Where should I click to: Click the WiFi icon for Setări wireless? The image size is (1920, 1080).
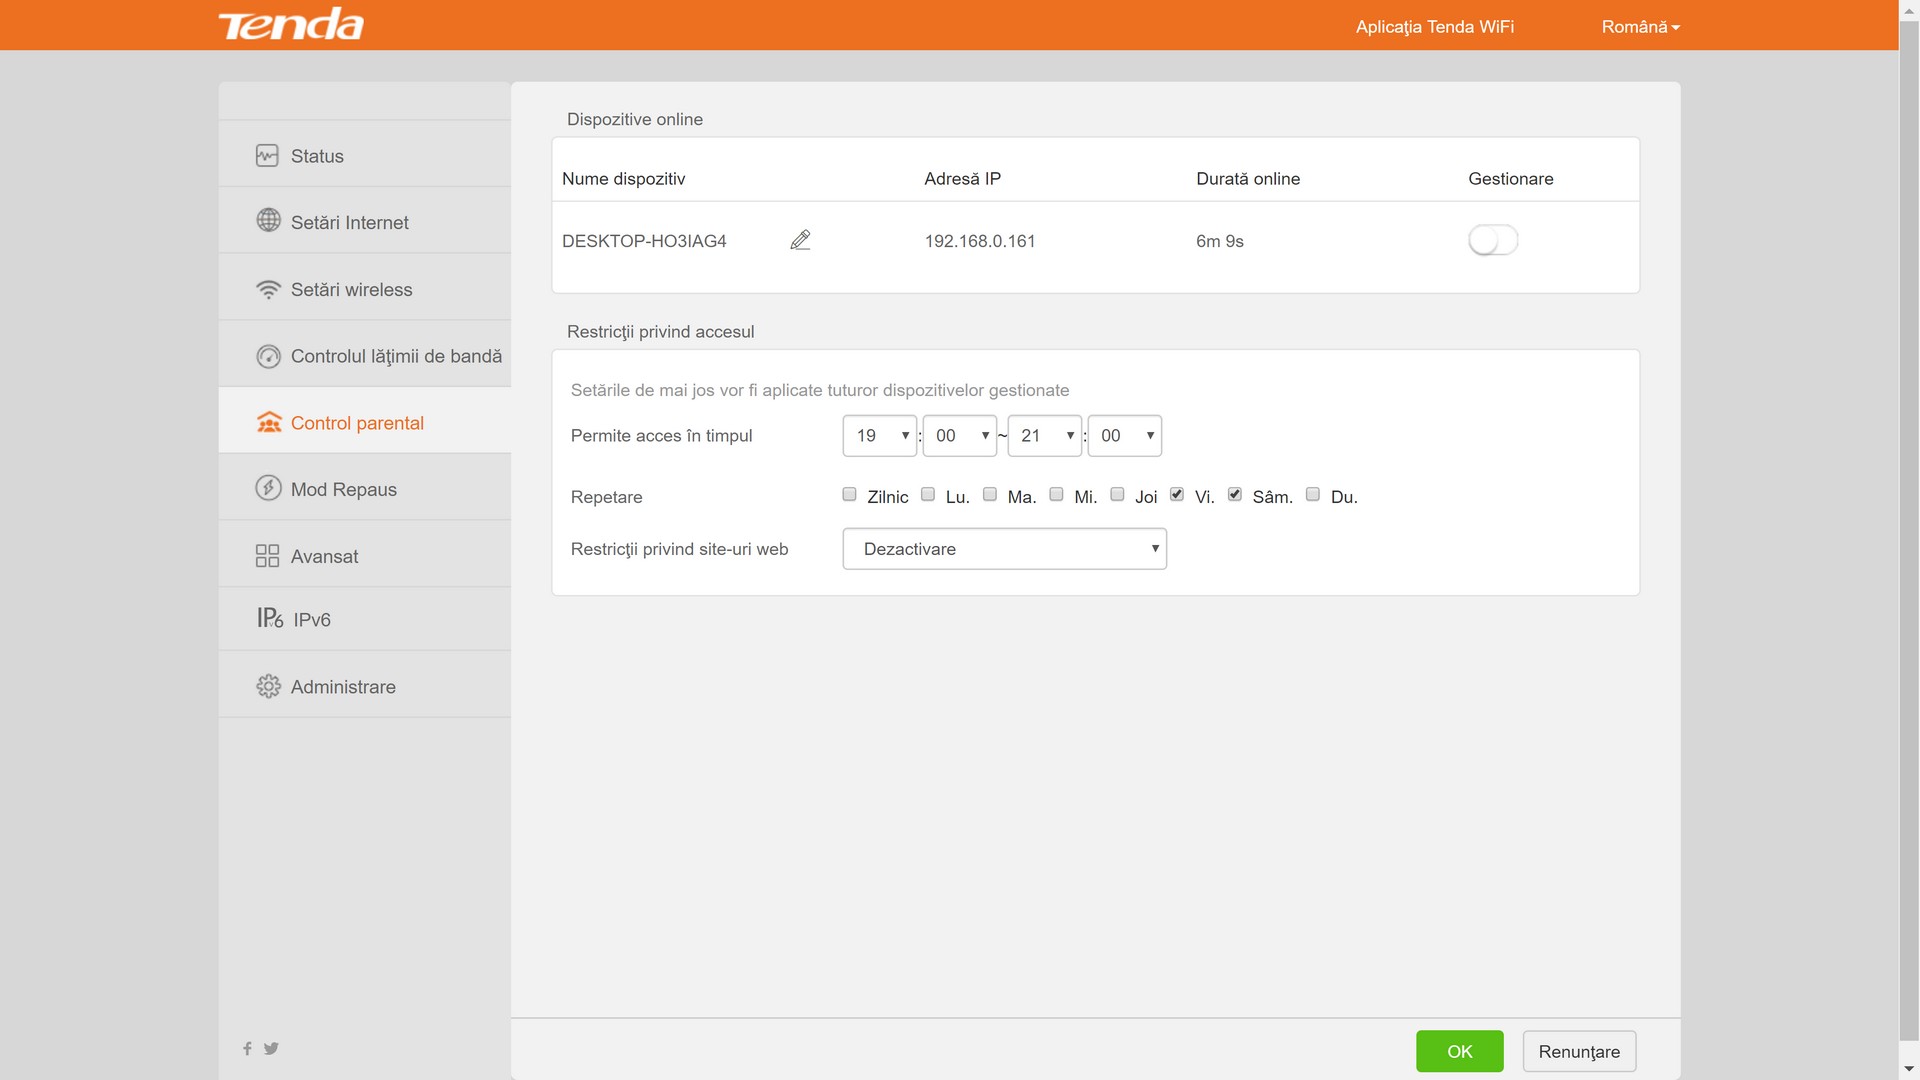point(268,289)
